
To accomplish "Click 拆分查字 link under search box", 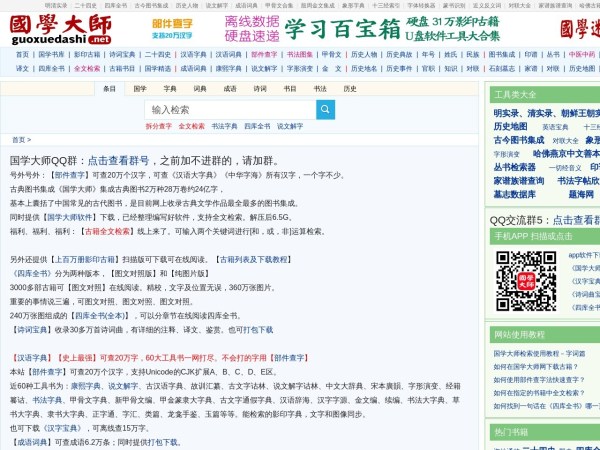I will (158, 127).
